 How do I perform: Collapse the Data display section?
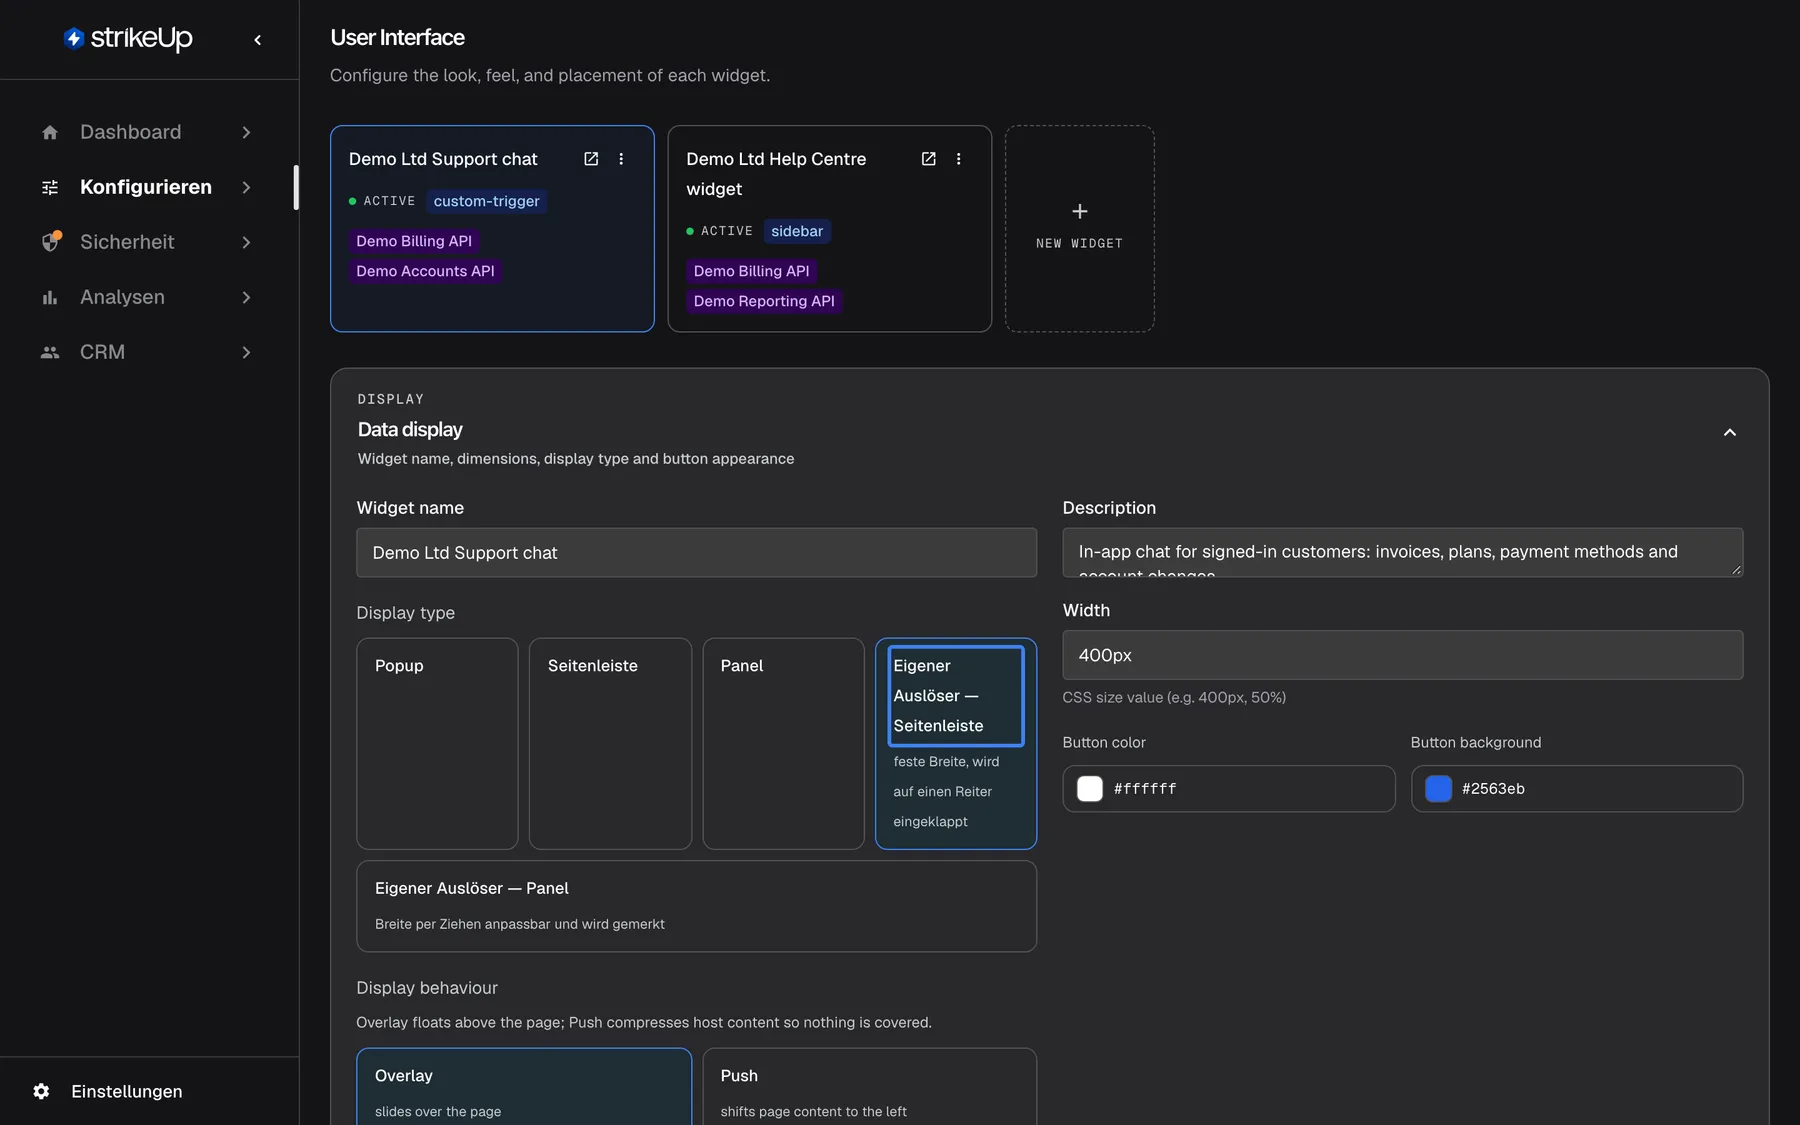click(1729, 432)
